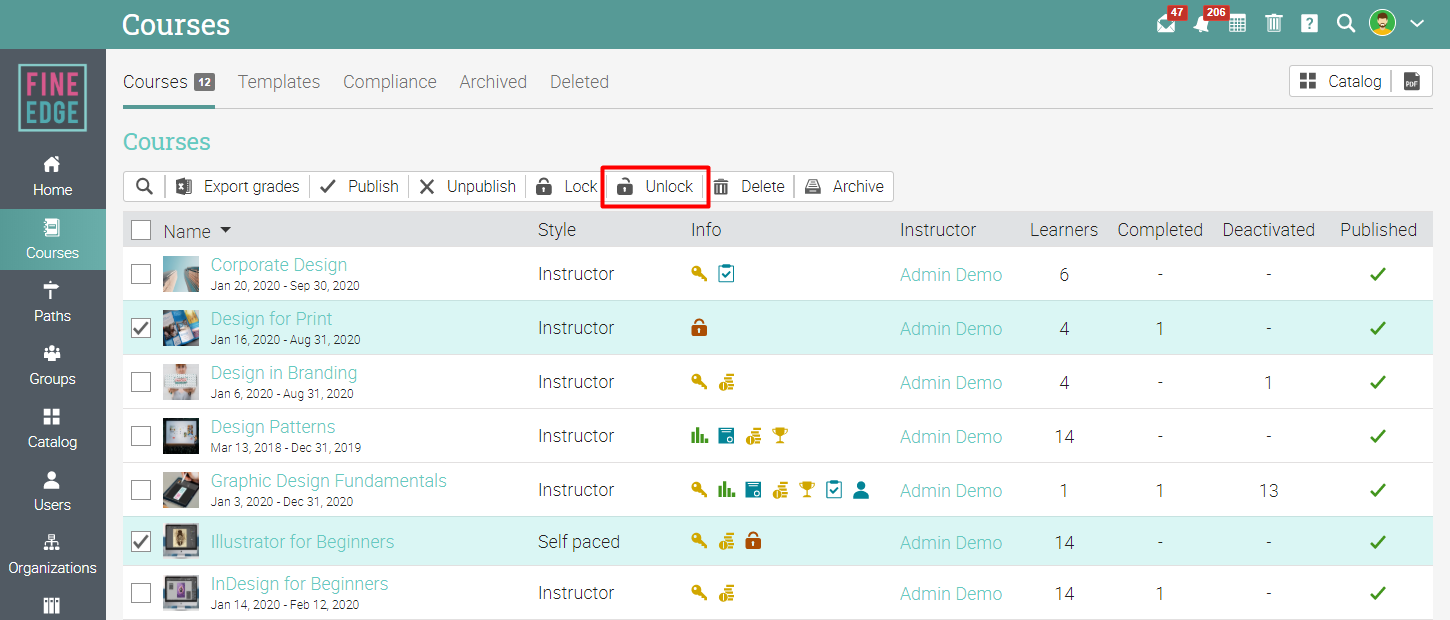Open the Corporate Design course link
Viewport: 1450px width, 620px height.
(279, 265)
